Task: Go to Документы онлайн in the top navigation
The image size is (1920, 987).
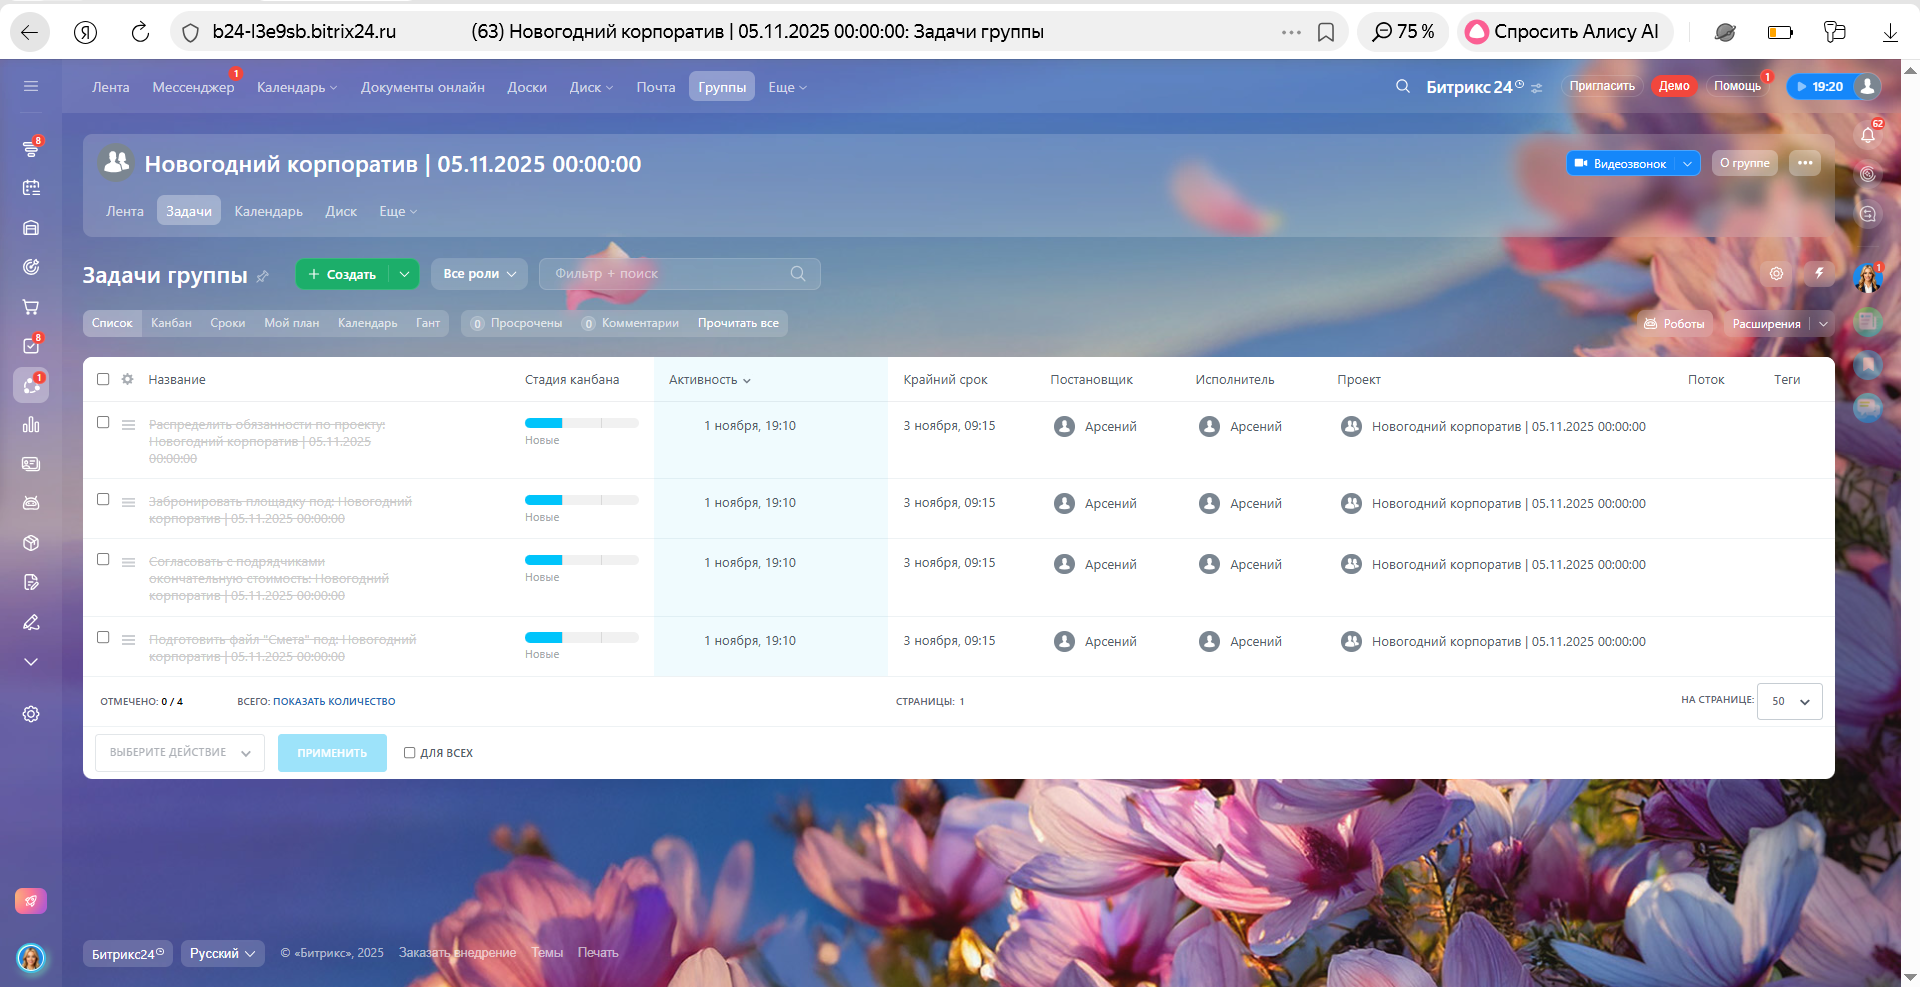Action: 423,87
